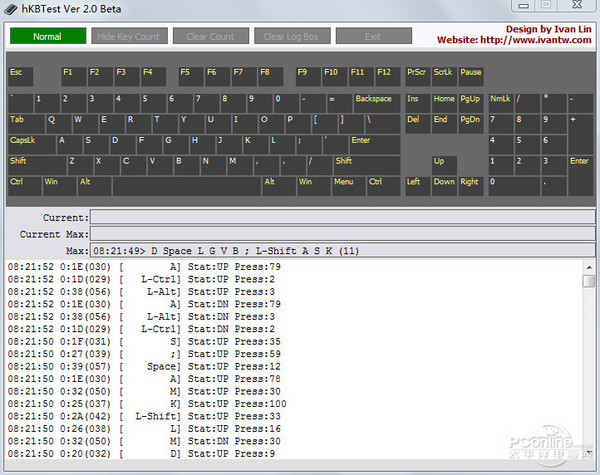Click the numpad plus key tile

coord(581,134)
